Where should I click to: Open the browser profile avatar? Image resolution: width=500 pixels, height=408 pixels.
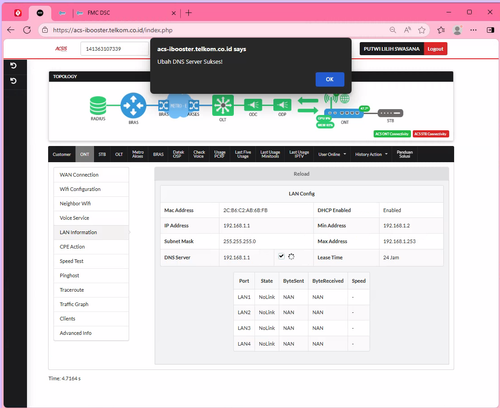pos(457,30)
